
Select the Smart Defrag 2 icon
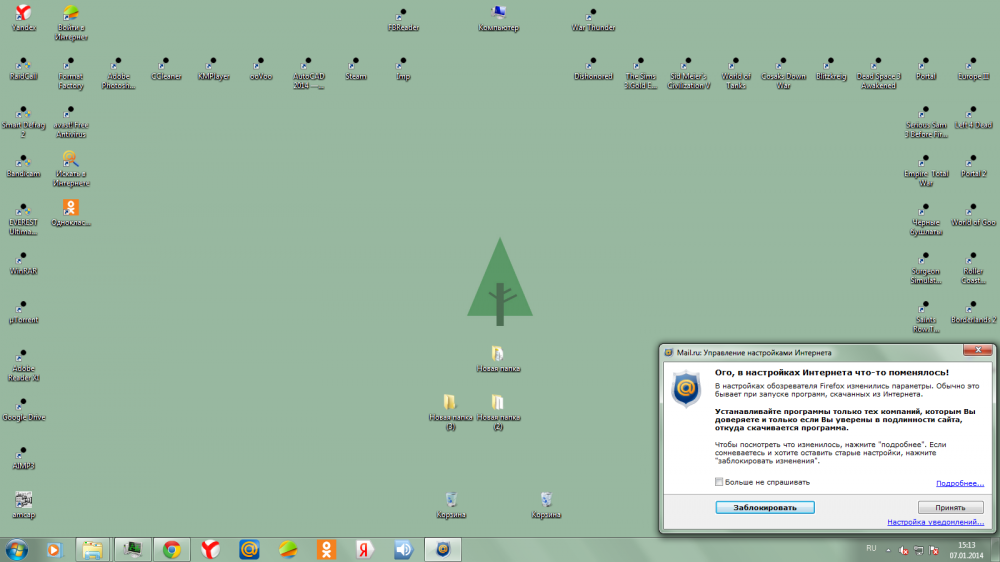point(24,121)
